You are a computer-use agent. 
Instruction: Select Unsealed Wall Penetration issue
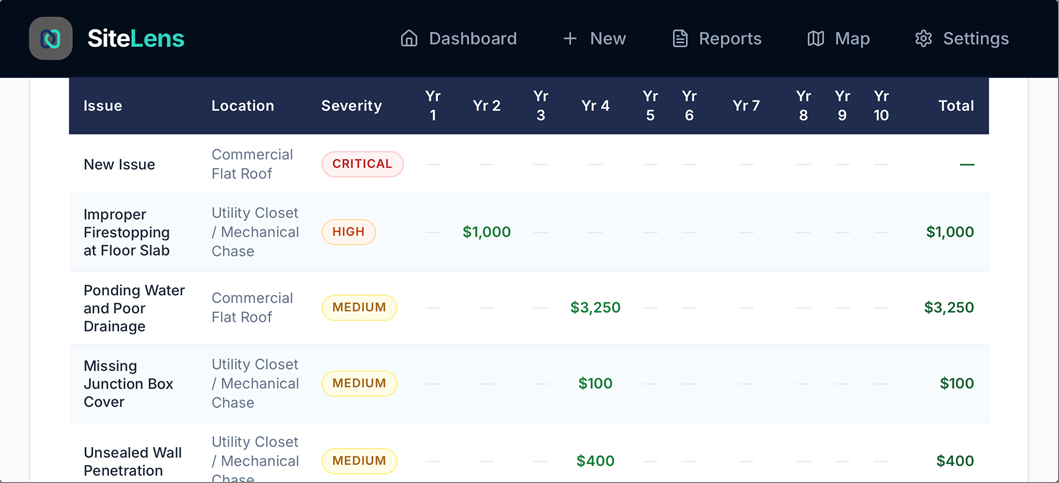click(133, 461)
